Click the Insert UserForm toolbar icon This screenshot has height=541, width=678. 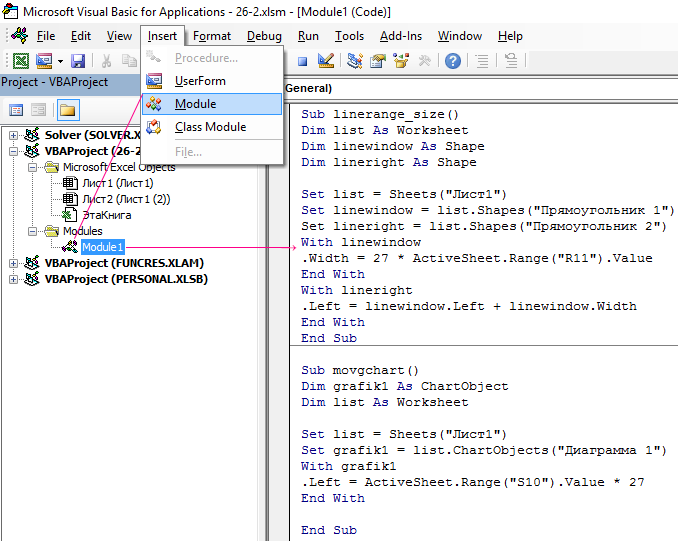[44, 61]
